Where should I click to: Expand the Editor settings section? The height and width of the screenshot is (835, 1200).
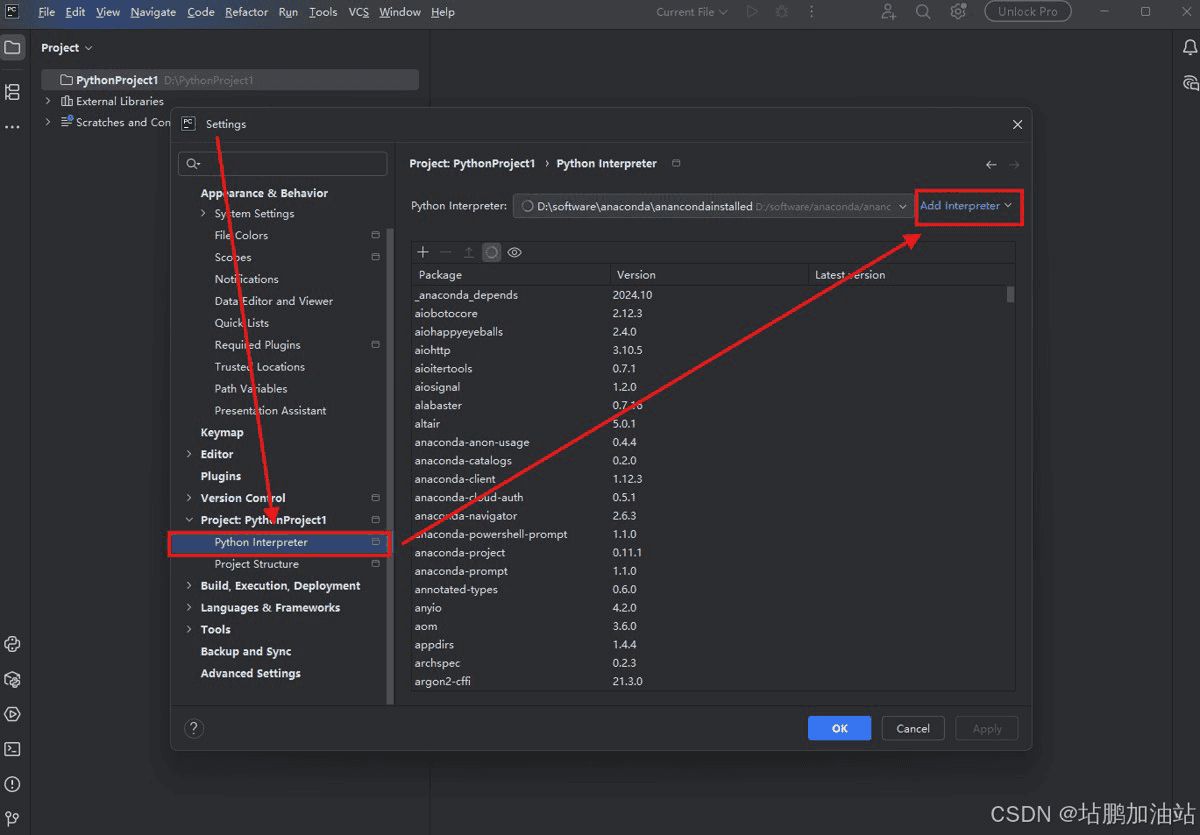[x=190, y=455]
